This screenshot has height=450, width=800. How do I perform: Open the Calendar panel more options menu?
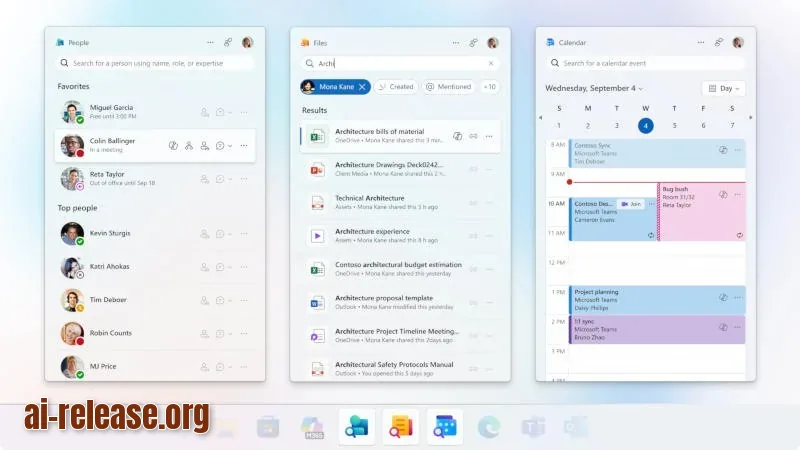coord(701,43)
